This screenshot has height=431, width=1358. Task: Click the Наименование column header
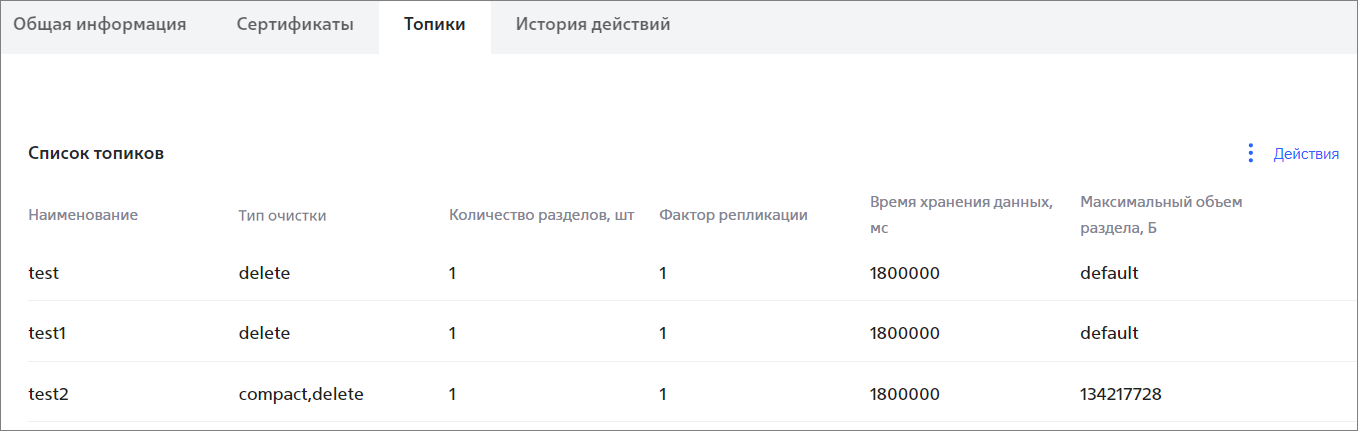(x=83, y=215)
